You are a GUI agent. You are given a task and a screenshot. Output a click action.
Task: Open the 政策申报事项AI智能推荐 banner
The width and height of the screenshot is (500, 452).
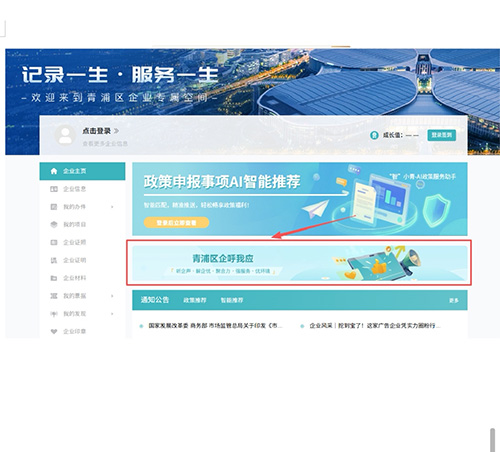click(x=300, y=199)
